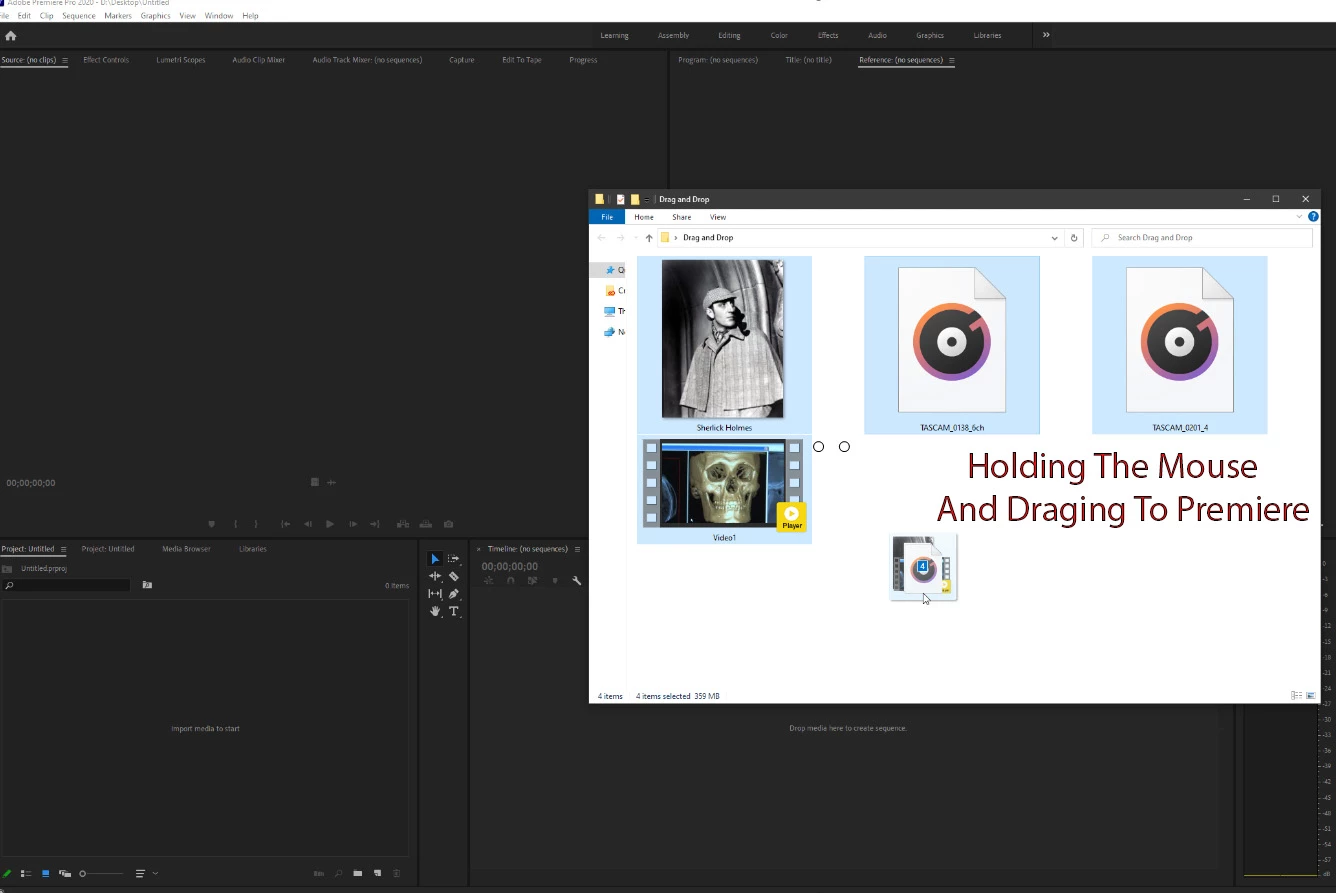Open Sequence menu in menu bar
Image resolution: width=1336 pixels, height=893 pixels.
[79, 16]
